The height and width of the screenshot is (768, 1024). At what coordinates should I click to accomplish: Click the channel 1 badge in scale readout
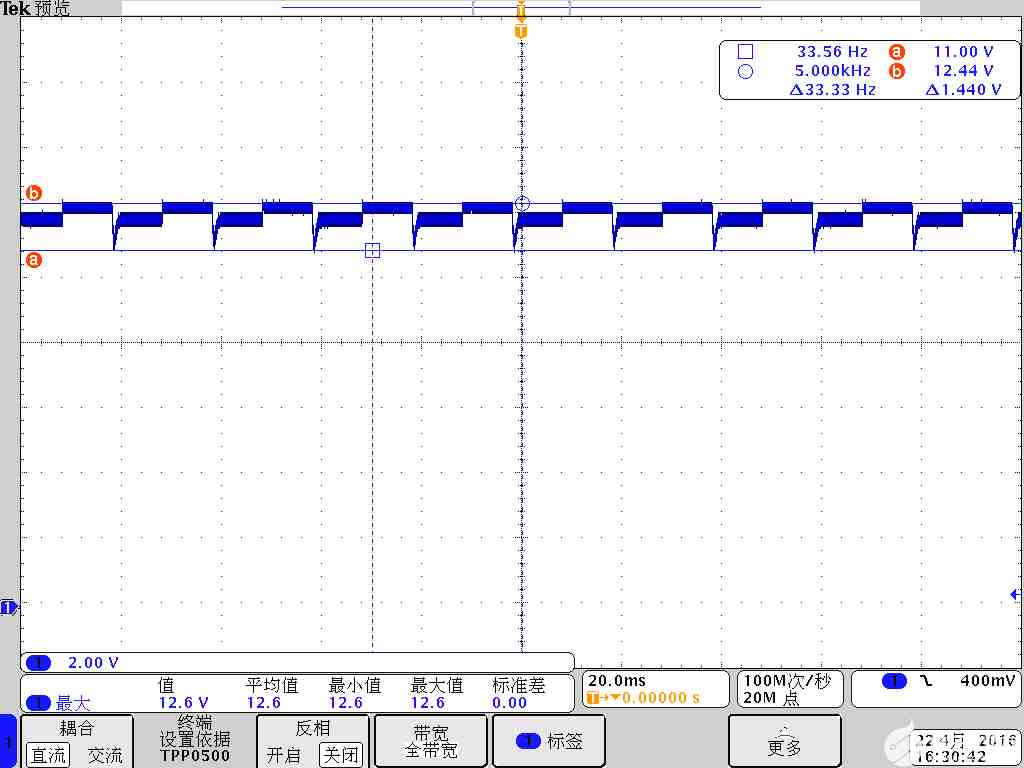click(39, 663)
